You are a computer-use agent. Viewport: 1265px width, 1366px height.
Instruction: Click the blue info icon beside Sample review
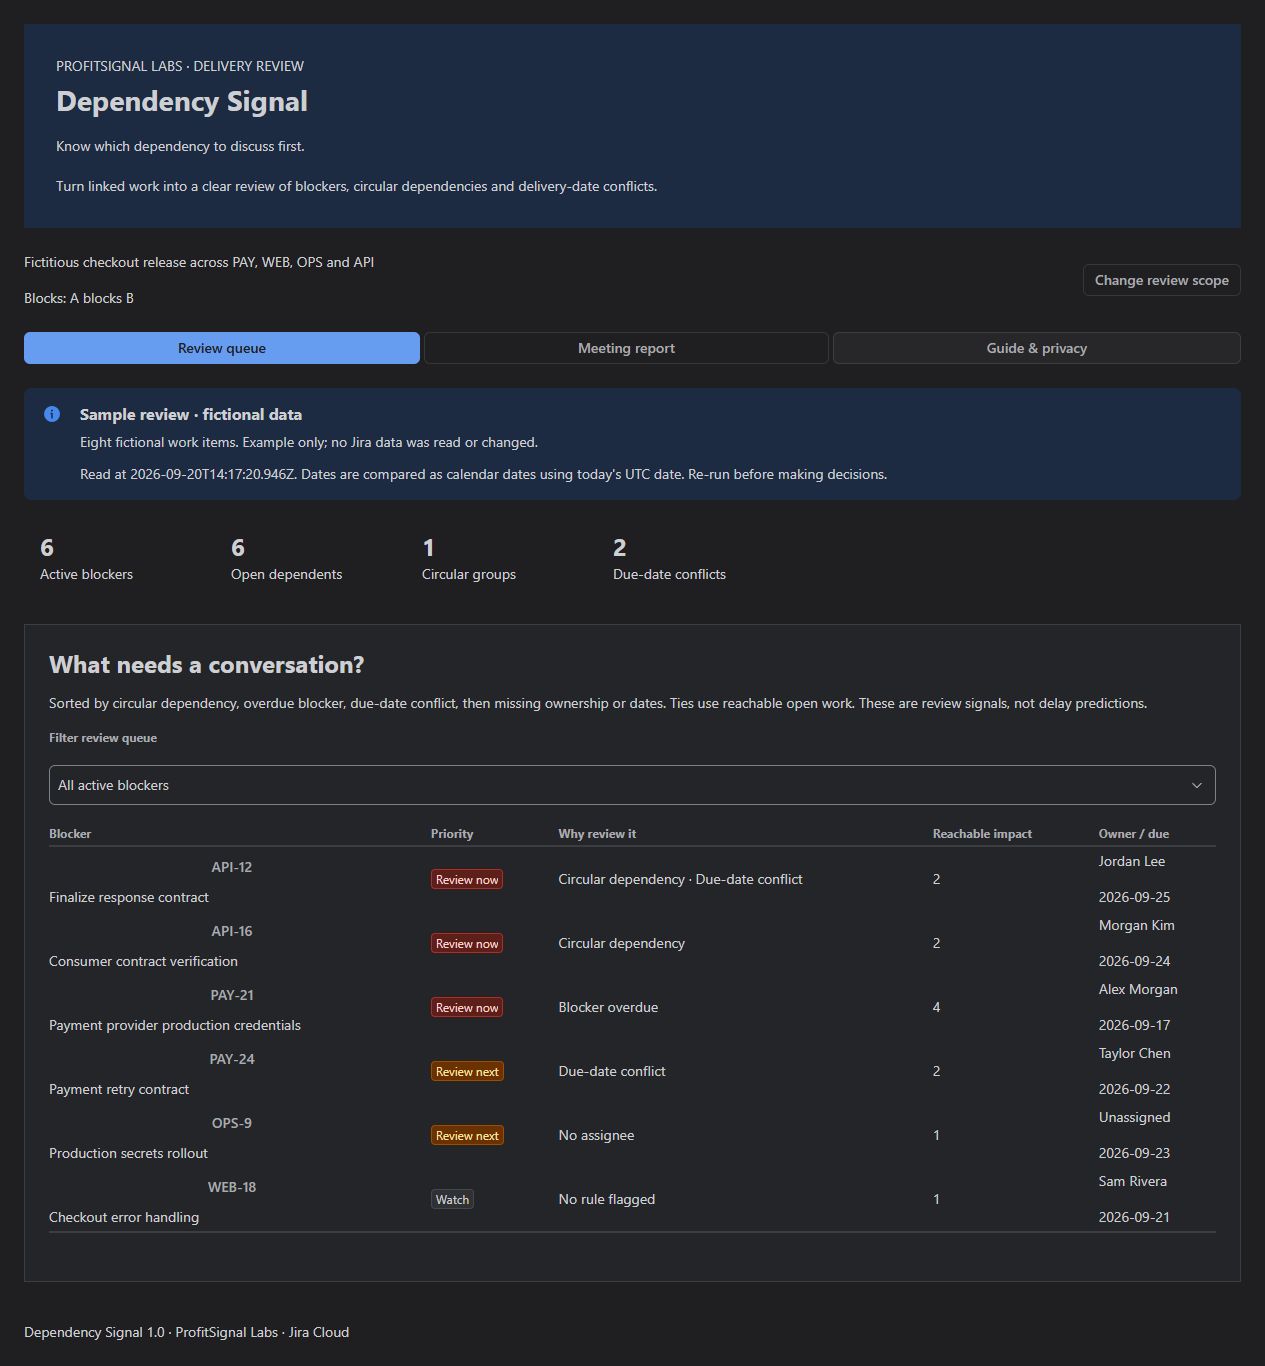click(x=52, y=414)
